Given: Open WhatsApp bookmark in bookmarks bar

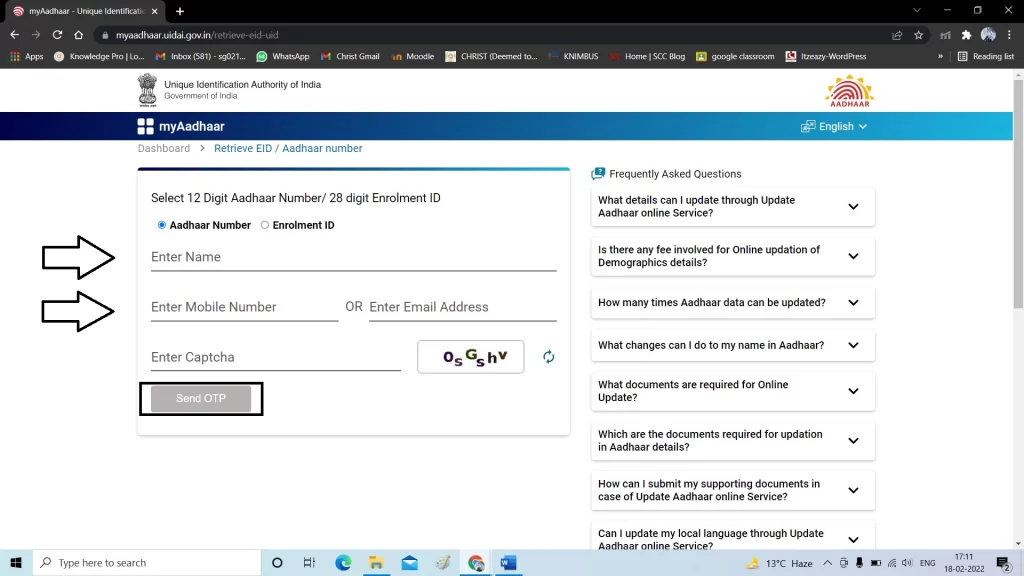Looking at the screenshot, I should click(283, 57).
